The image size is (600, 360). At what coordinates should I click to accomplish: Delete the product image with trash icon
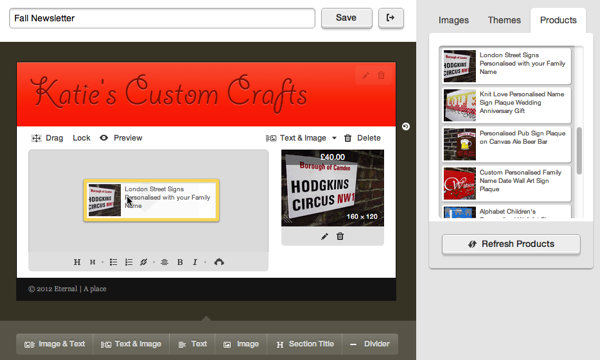click(340, 236)
